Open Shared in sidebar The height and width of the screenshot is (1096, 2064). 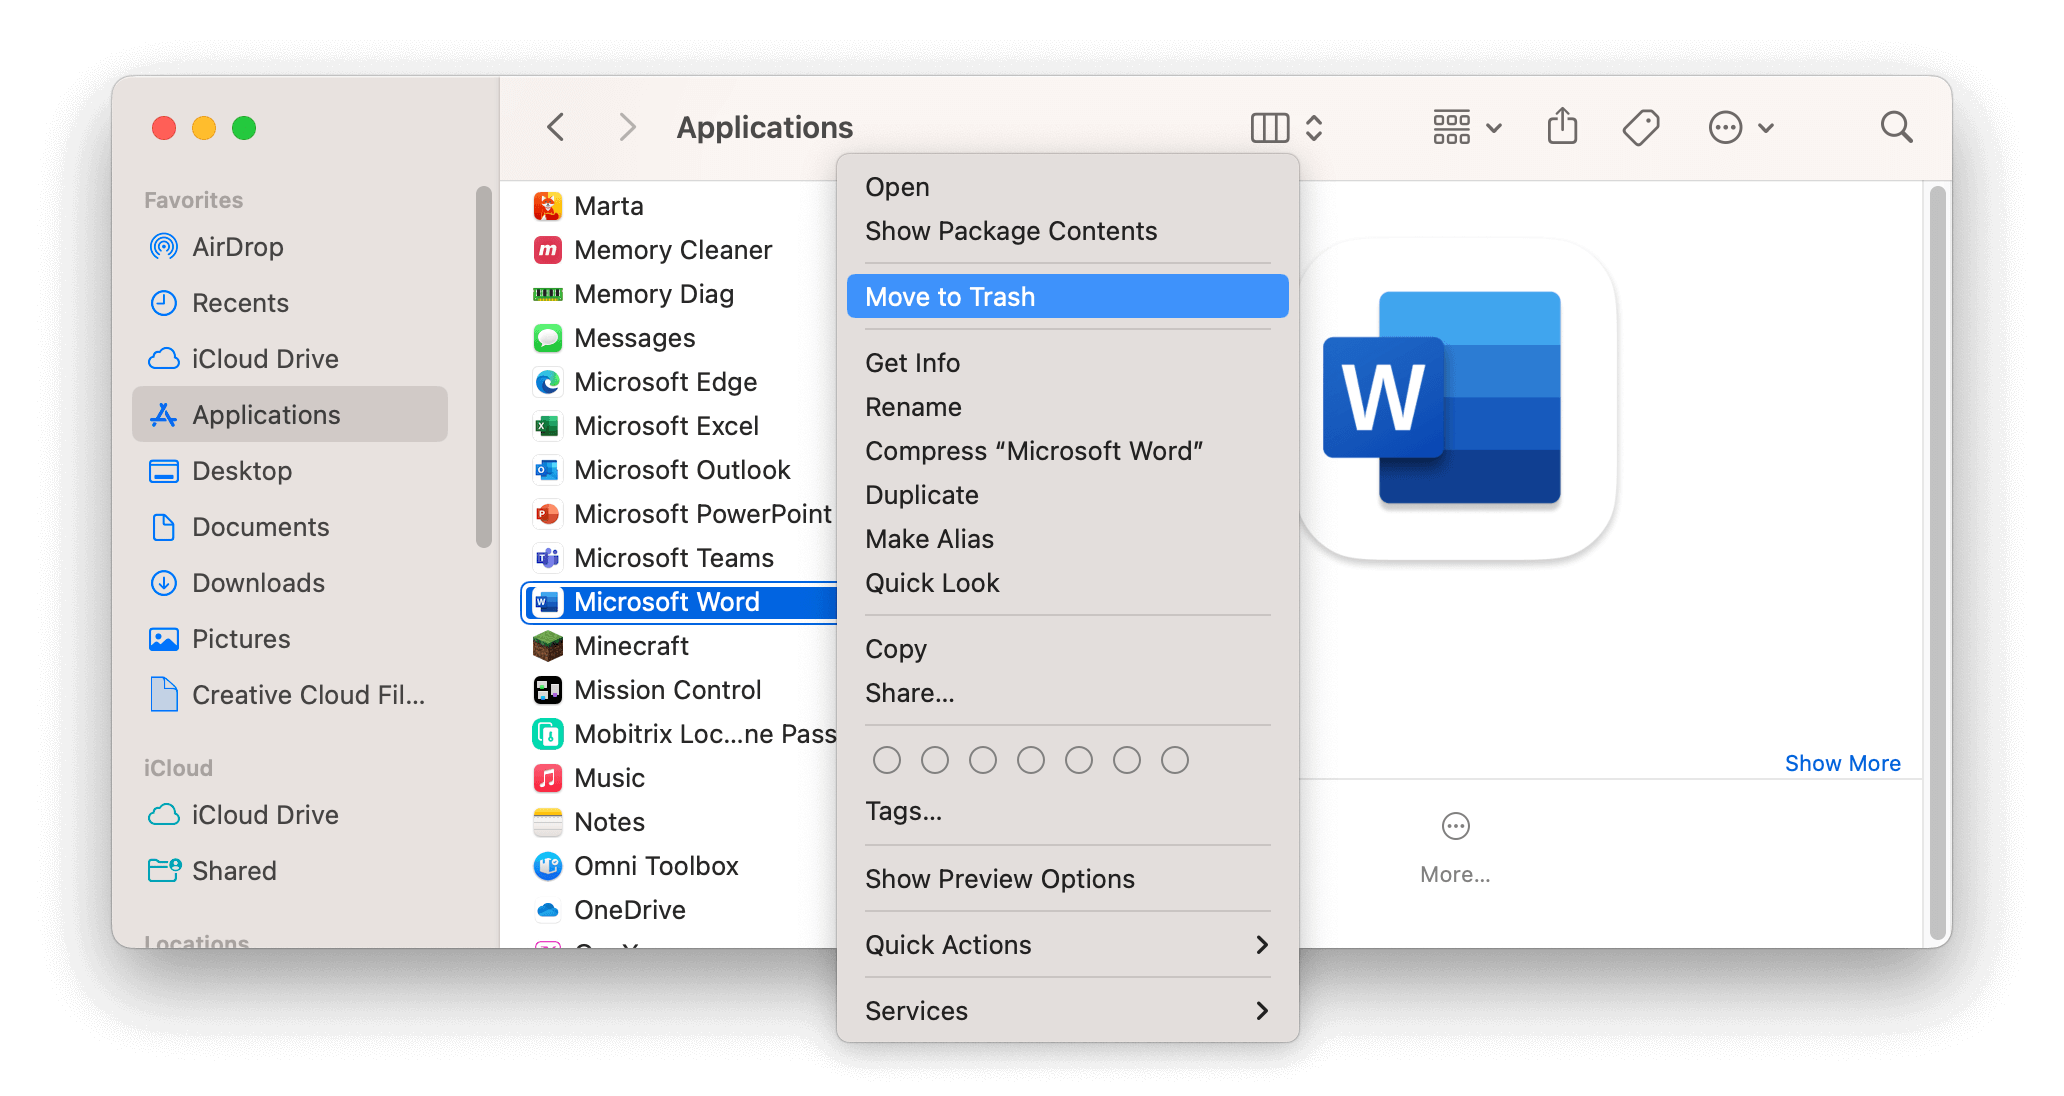point(290,871)
